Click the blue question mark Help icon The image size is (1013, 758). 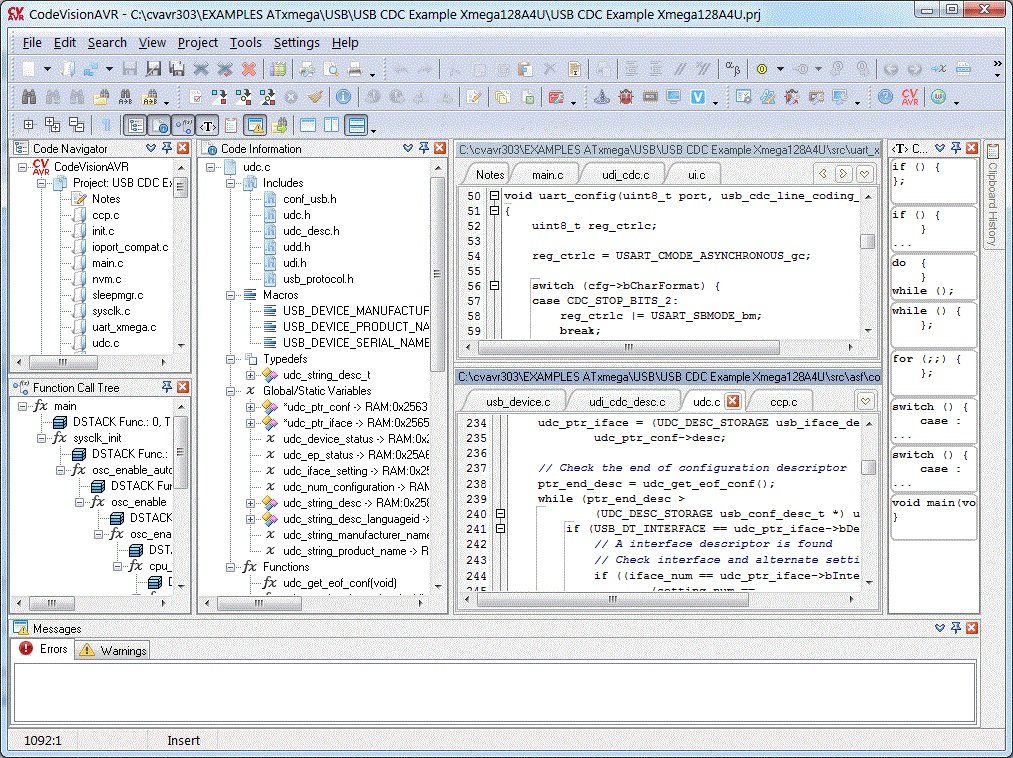click(x=885, y=97)
